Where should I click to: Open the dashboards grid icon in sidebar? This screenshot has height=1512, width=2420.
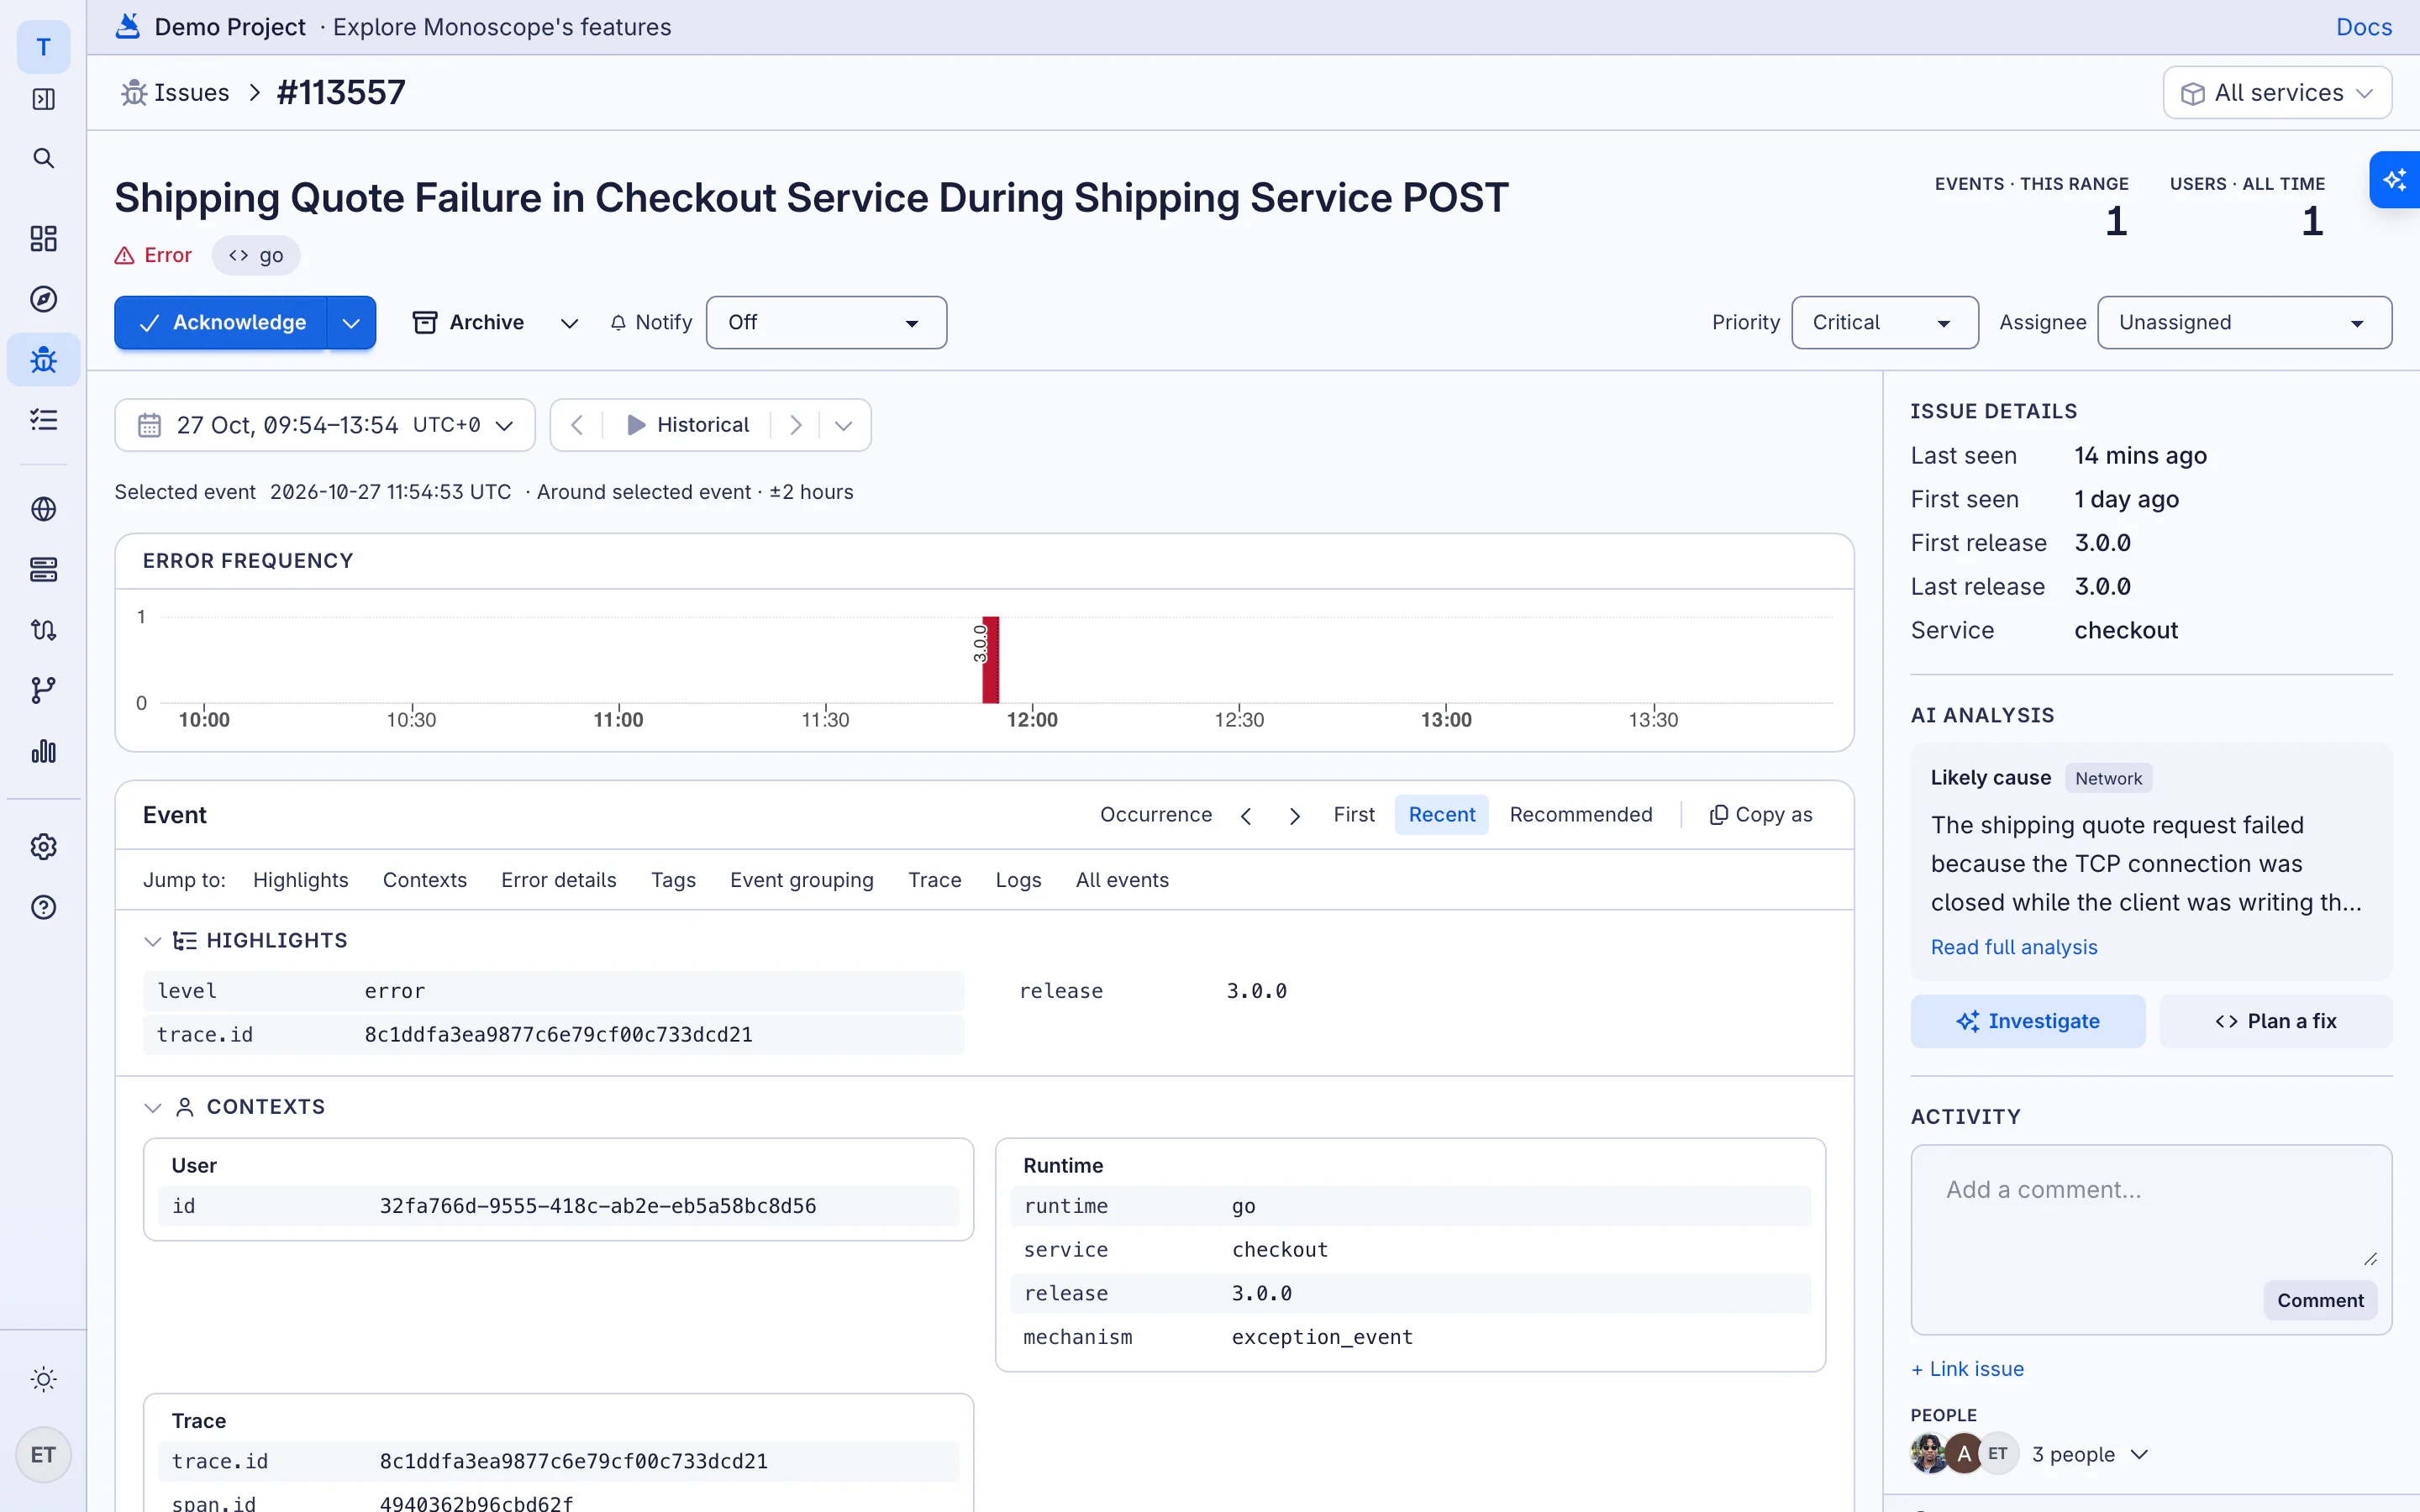tap(43, 238)
